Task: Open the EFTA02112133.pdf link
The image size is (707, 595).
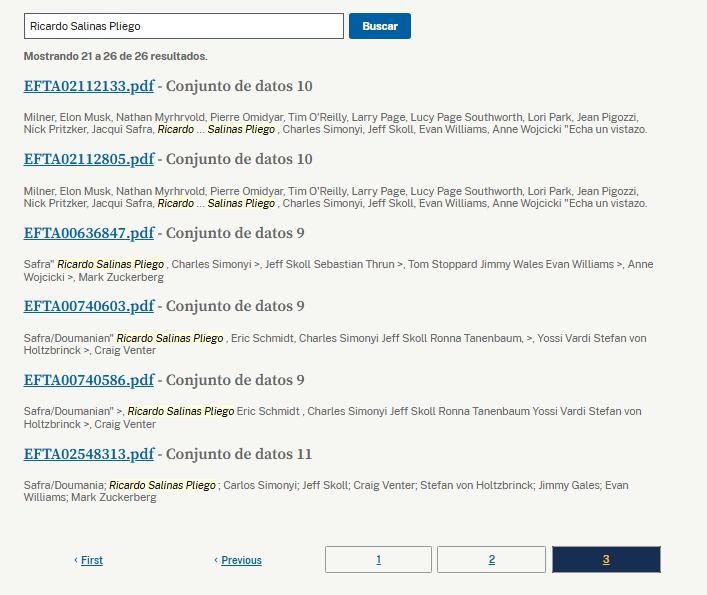Action: coord(89,86)
